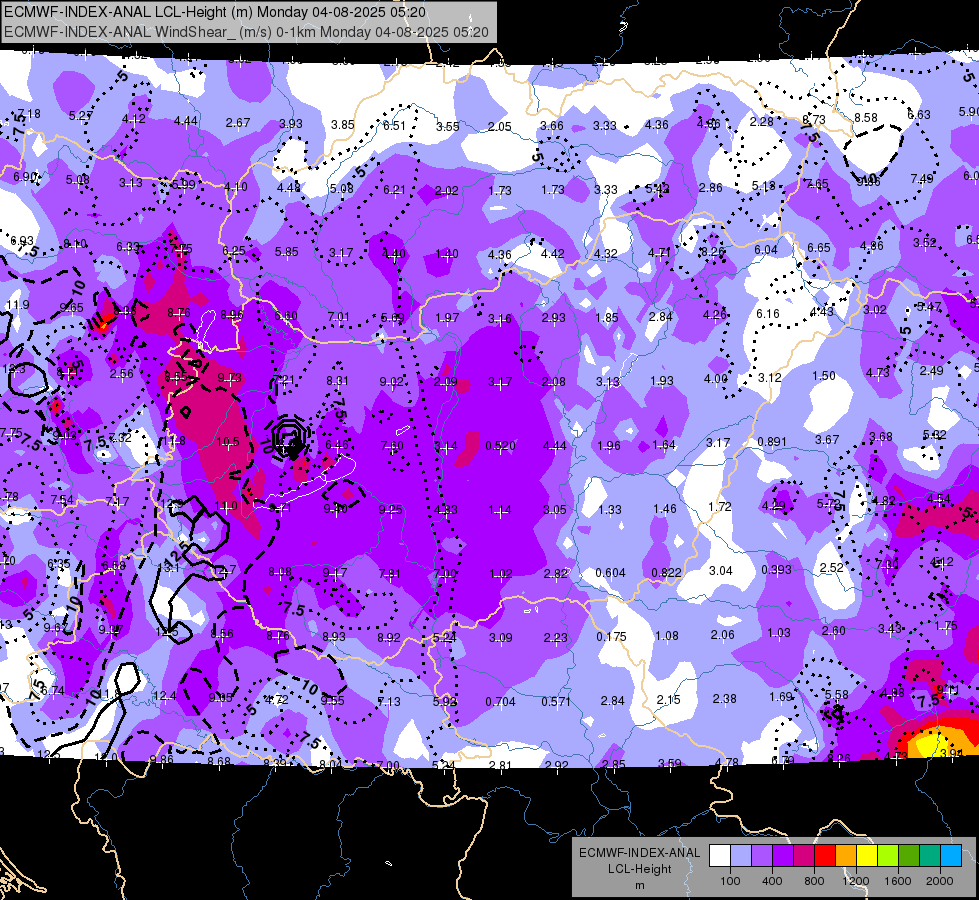The height and width of the screenshot is (900, 979).
Task: Click the wind shear value 8.58
Action: (x=866, y=117)
